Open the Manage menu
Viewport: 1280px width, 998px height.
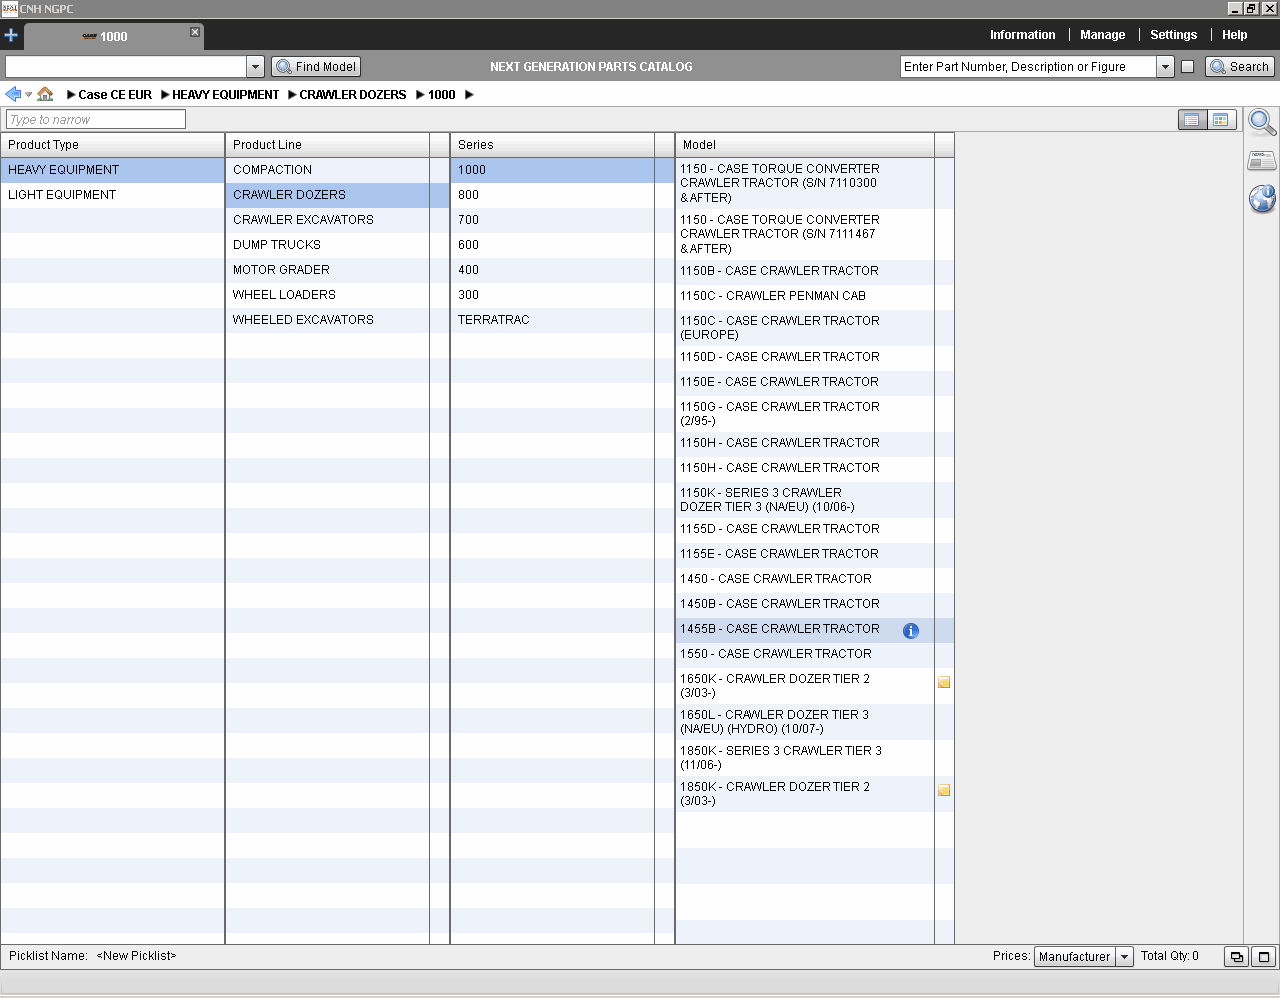(1102, 35)
